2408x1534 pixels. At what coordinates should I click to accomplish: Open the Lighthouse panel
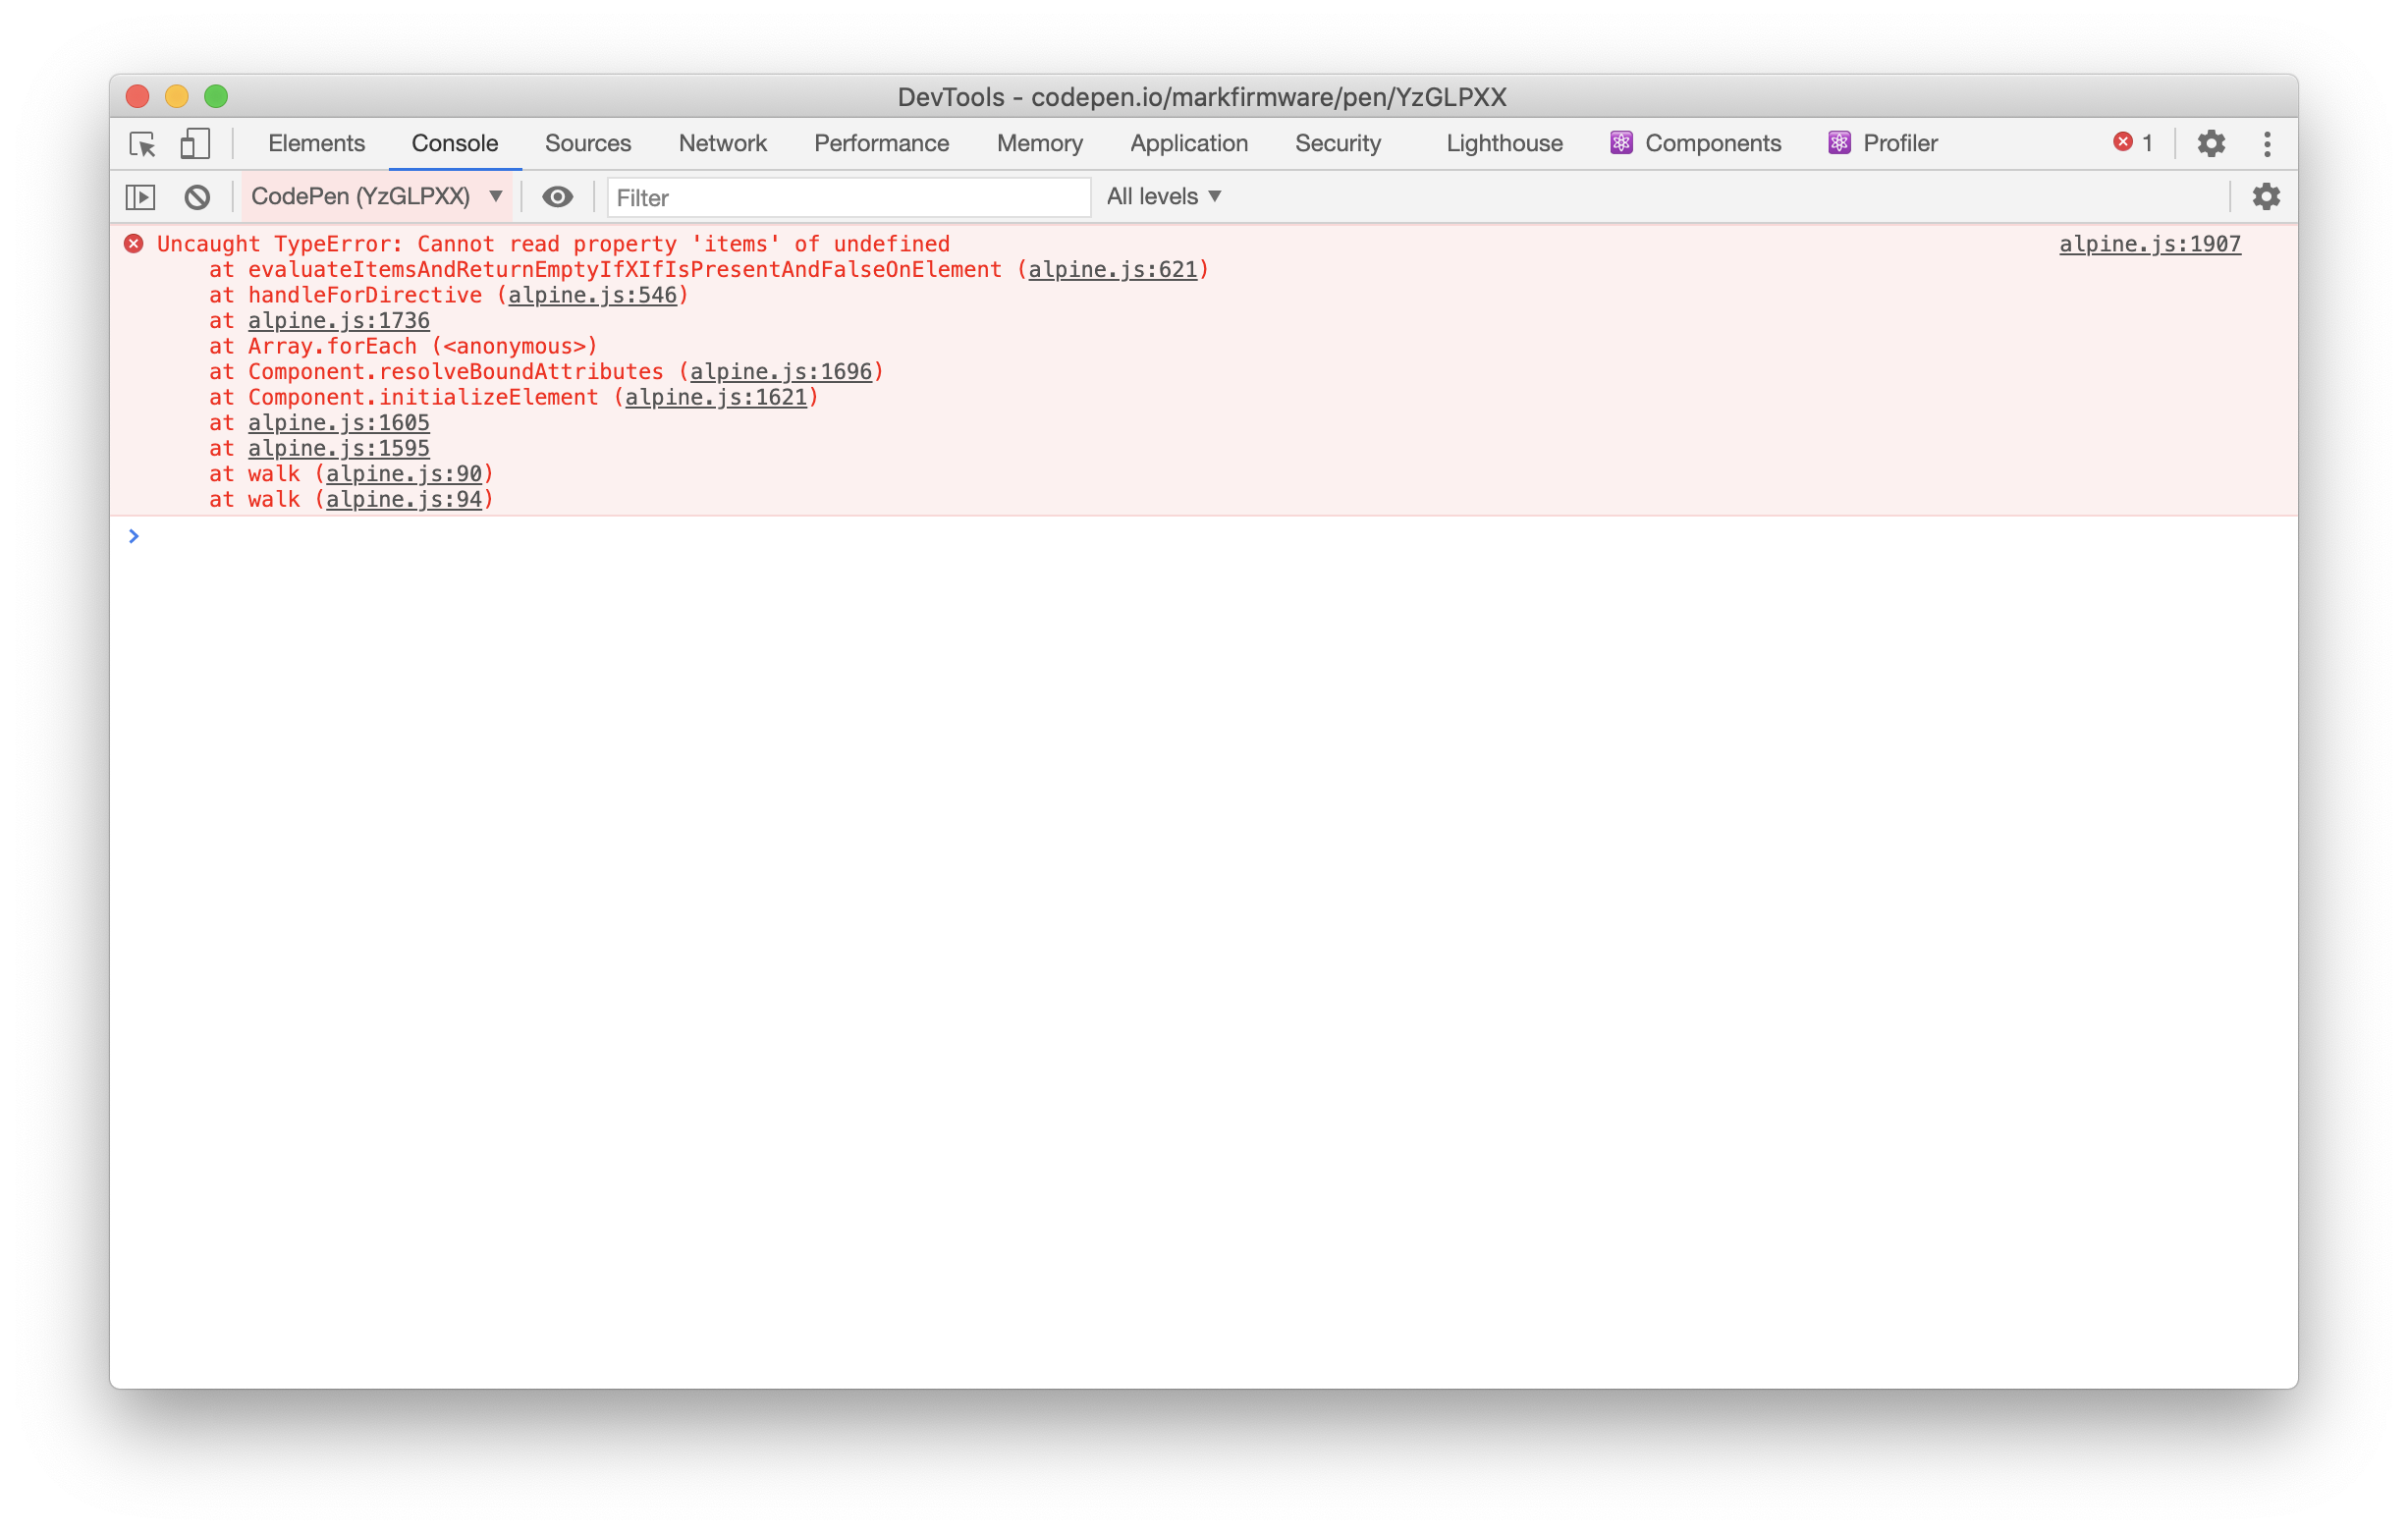tap(1503, 143)
